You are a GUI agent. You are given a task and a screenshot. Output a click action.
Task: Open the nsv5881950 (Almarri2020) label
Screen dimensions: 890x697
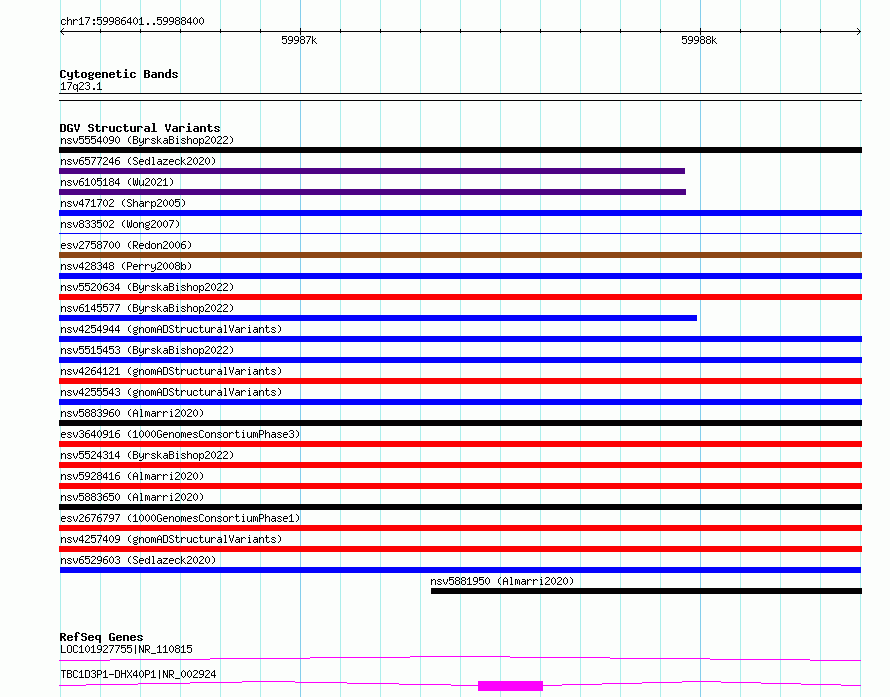(502, 581)
